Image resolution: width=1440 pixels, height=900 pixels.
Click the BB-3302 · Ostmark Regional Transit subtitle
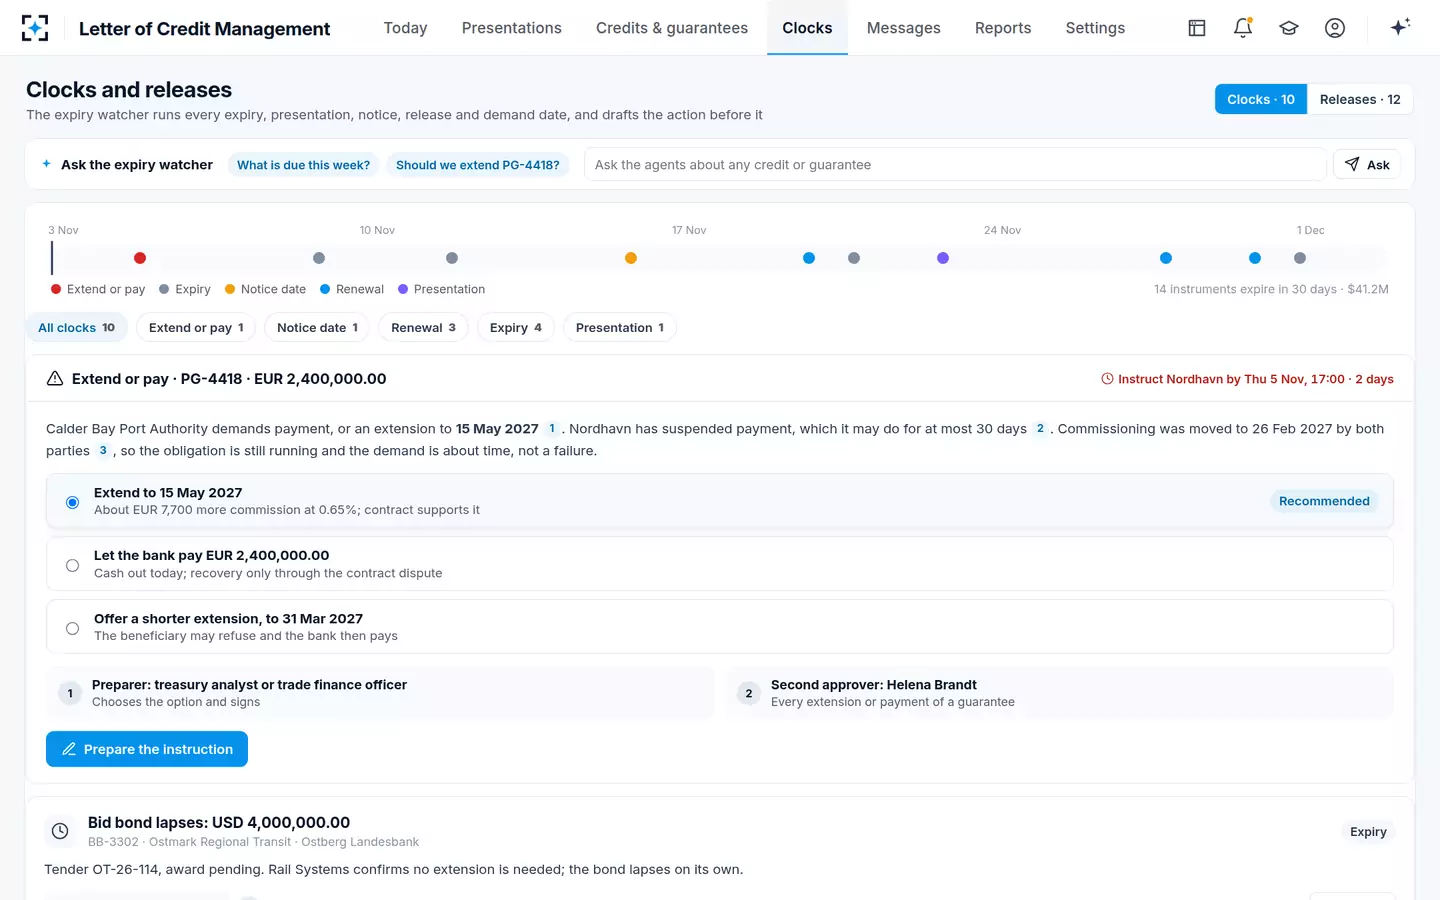coord(253,842)
